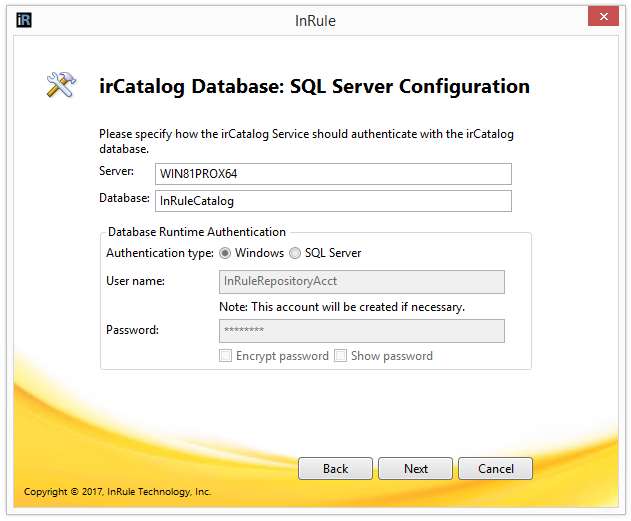Cancel the configuration wizard
The width and height of the screenshot is (631, 521).
click(495, 469)
